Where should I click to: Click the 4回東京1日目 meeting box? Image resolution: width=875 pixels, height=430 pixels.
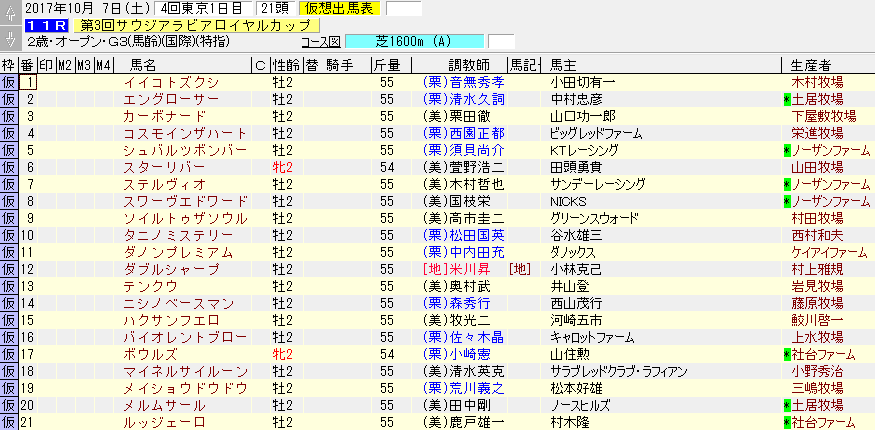[202, 8]
